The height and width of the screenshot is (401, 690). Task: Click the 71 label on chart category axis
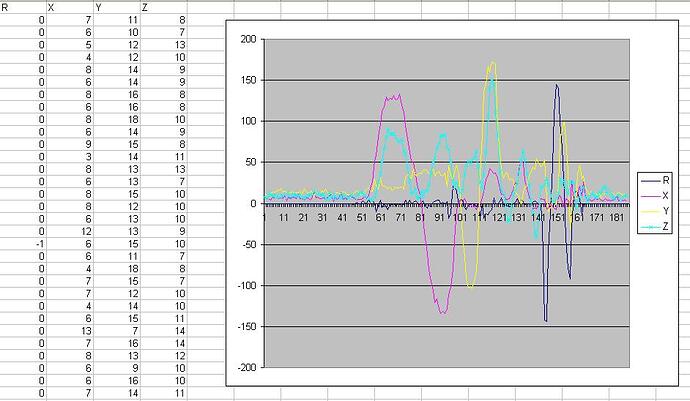(x=400, y=217)
